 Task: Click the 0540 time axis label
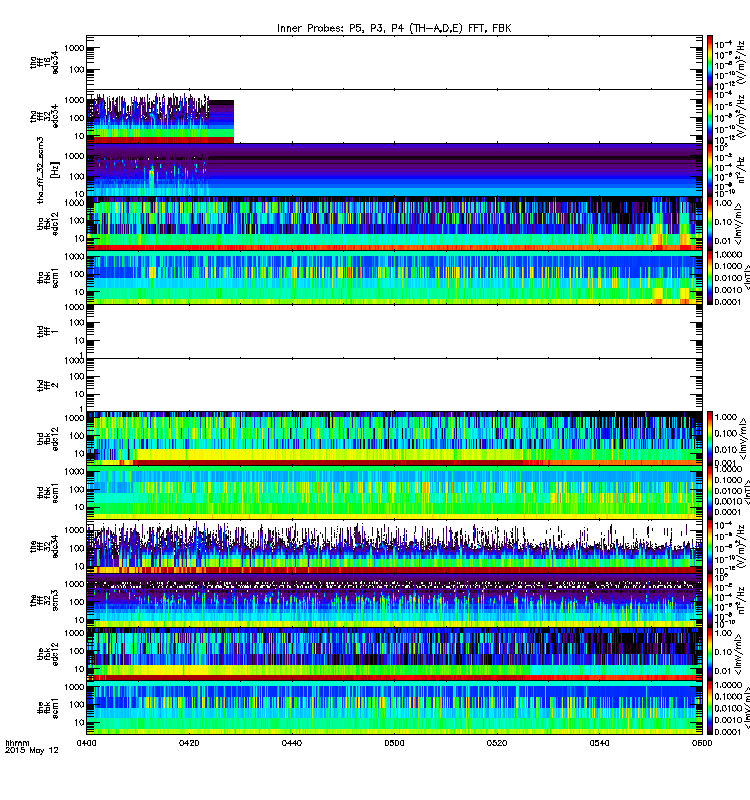(599, 743)
